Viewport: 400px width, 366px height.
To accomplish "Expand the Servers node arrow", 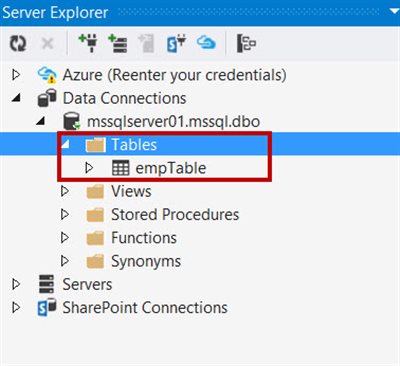I will [16, 284].
